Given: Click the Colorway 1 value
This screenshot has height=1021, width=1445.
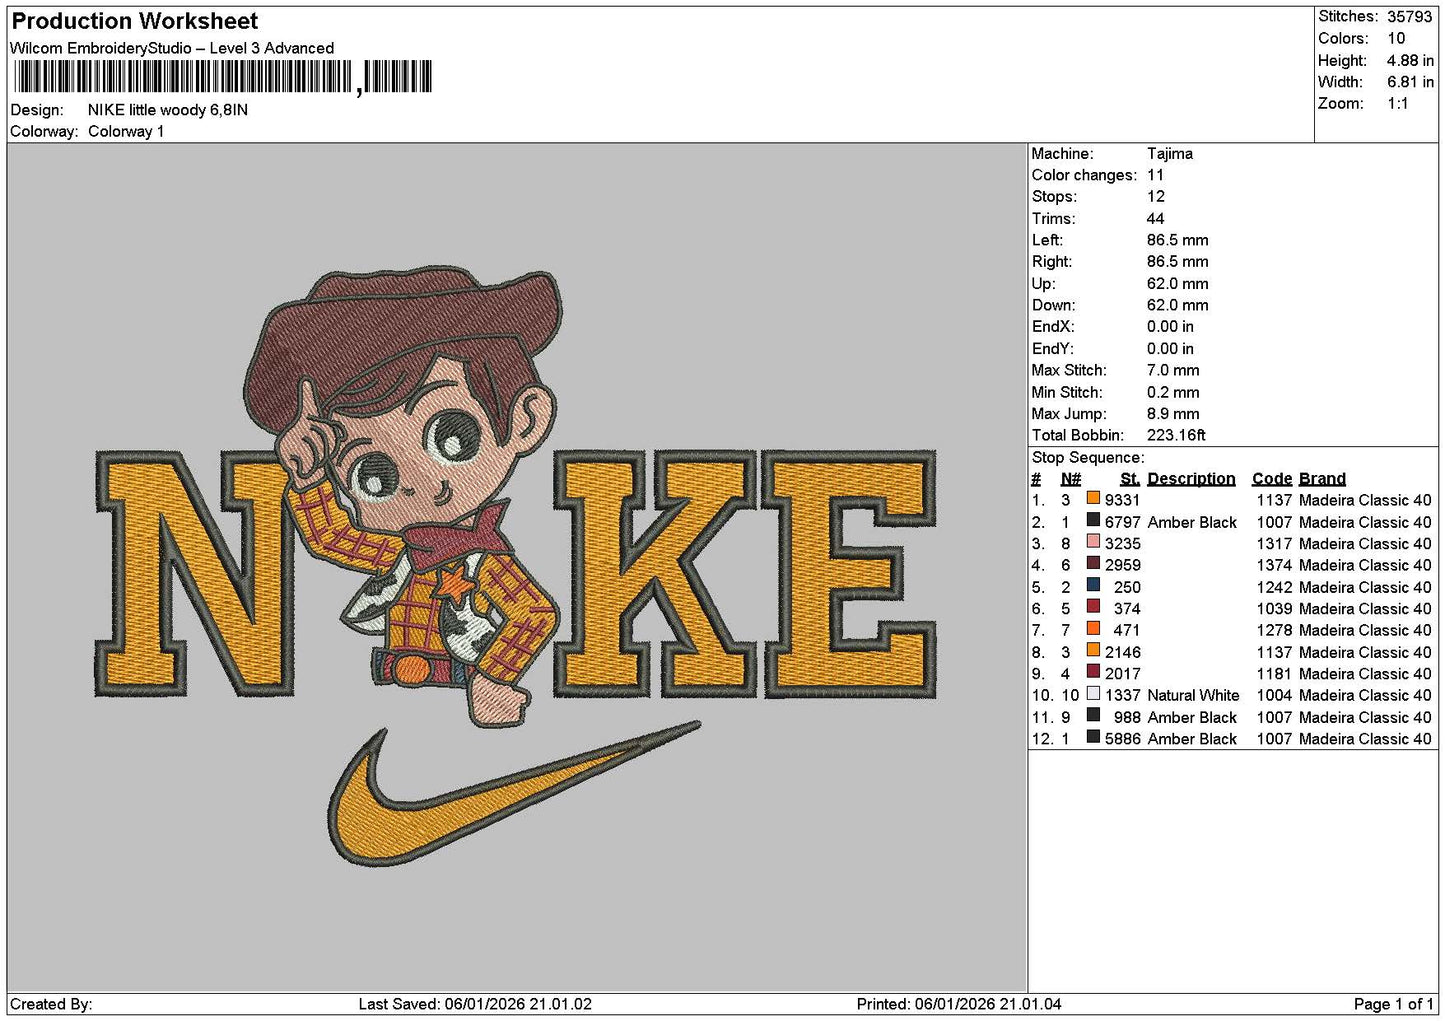Looking at the screenshot, I should click(126, 132).
